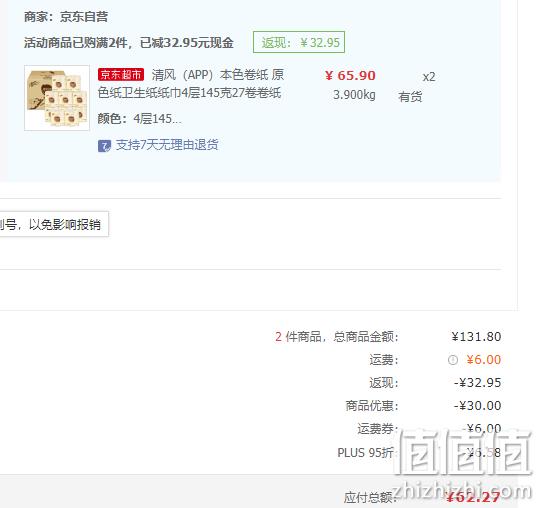Click the 商品优惠 -¥30.00 discount row

point(423,406)
